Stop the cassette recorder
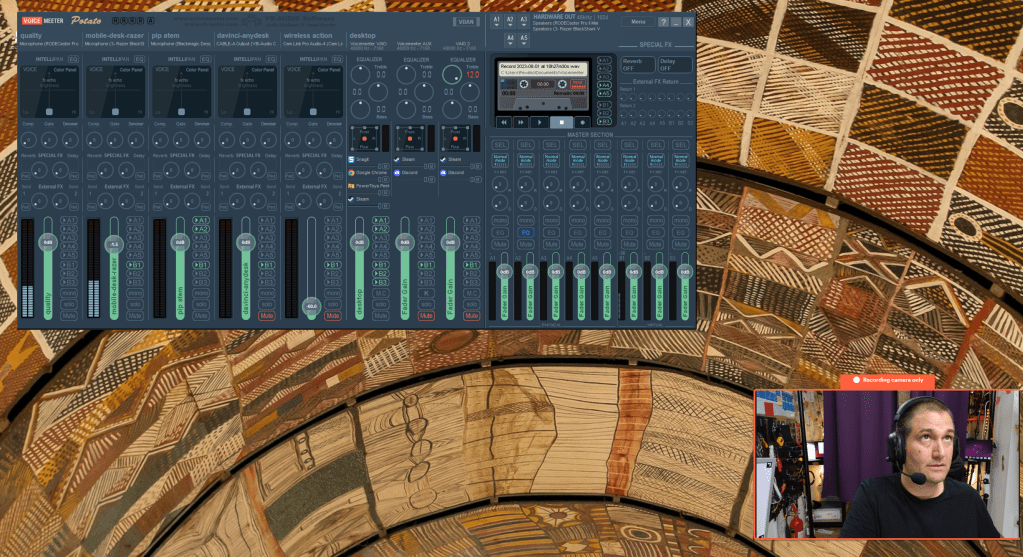 coord(561,122)
